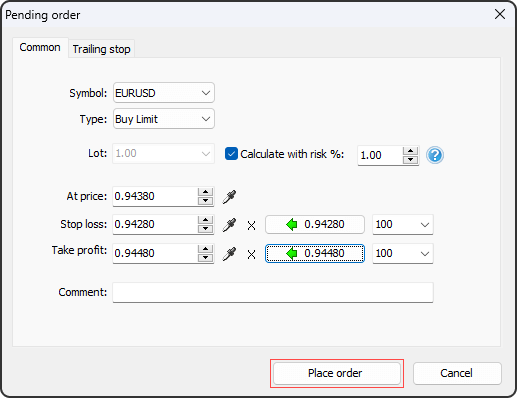Focus the Take profit input field
The height and width of the screenshot is (398, 517).
coord(155,253)
